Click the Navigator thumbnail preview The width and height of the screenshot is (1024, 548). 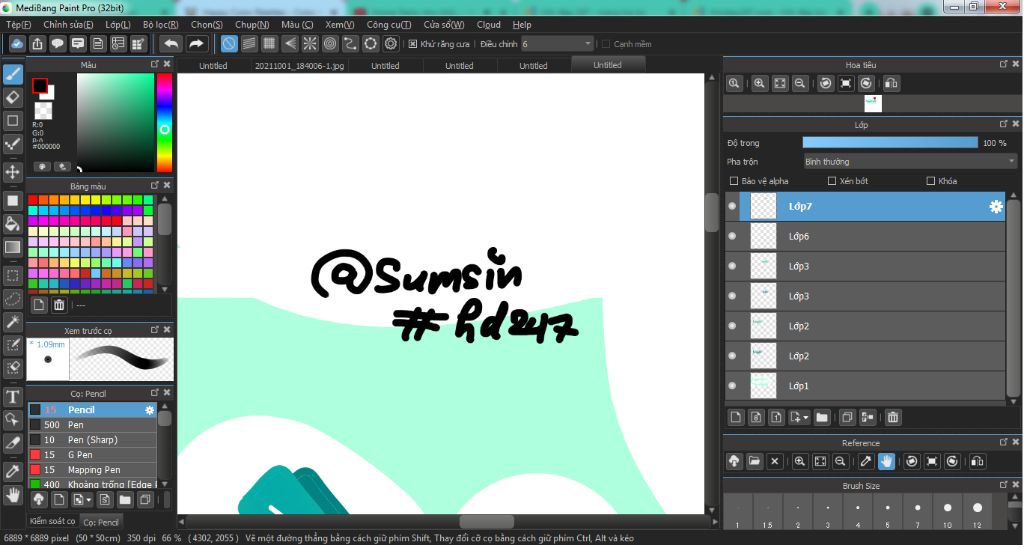tap(872, 103)
